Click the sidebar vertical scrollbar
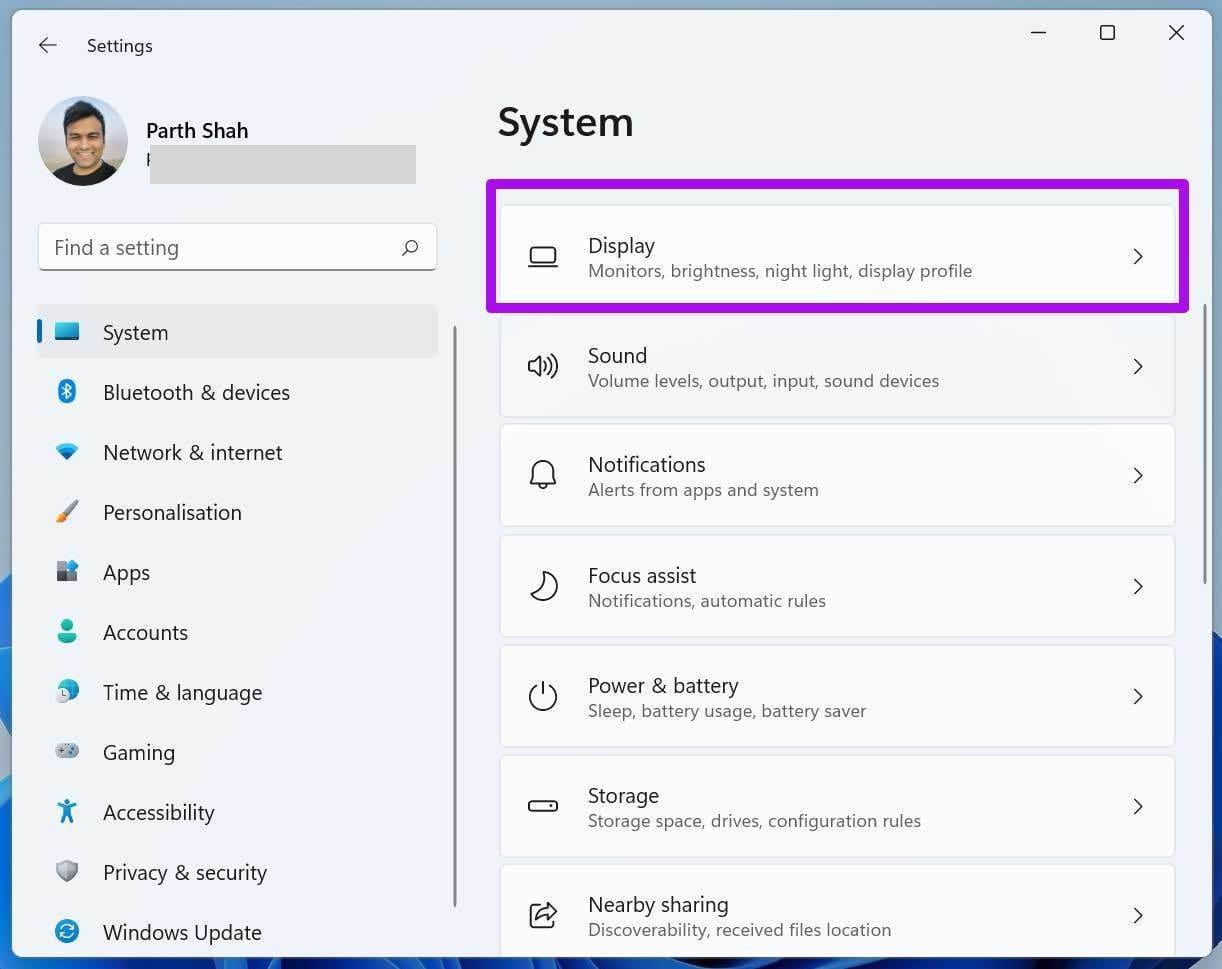1222x969 pixels. coord(454,616)
